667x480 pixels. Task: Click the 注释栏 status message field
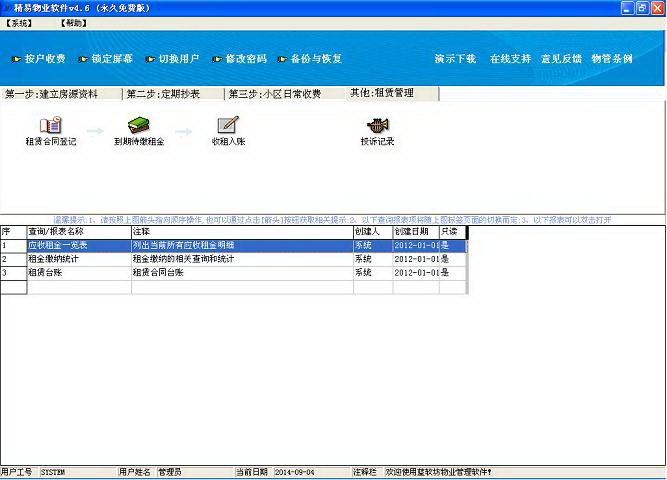[524, 472]
